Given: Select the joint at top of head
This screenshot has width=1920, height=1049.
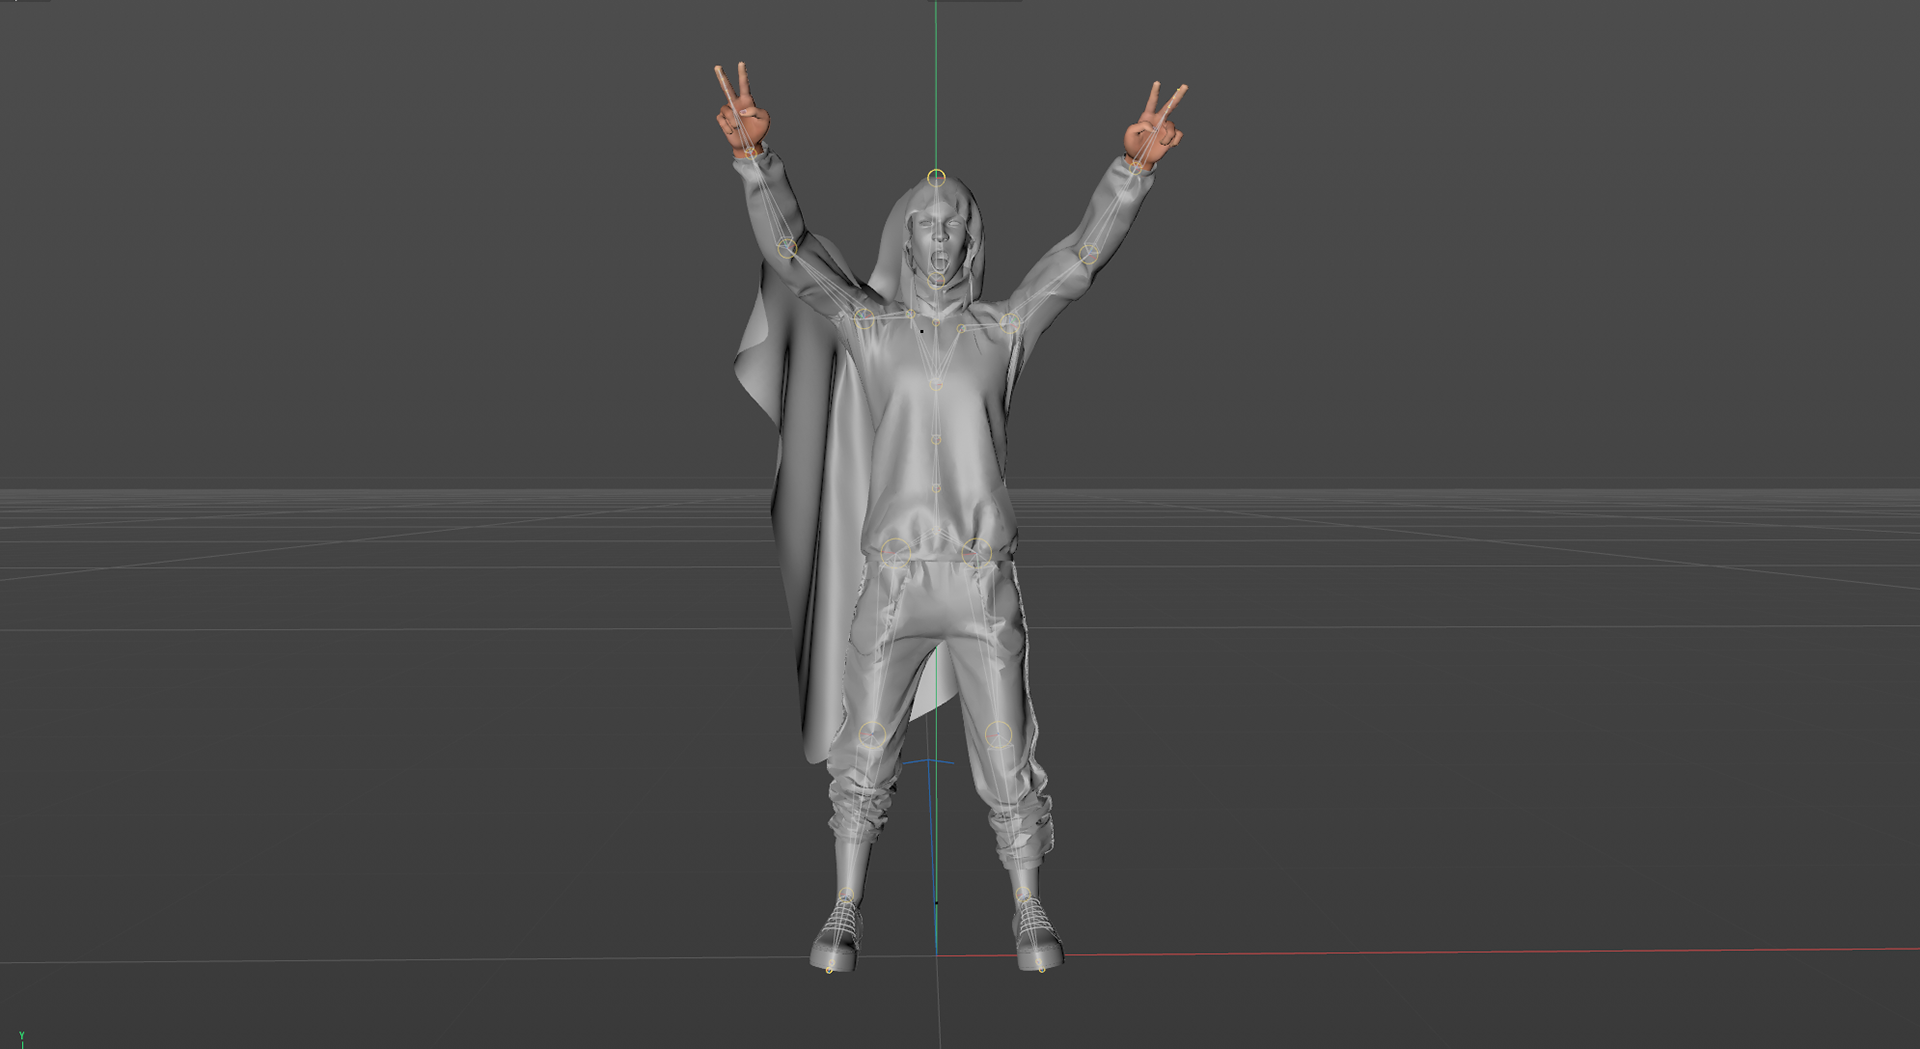Looking at the screenshot, I should [x=936, y=178].
